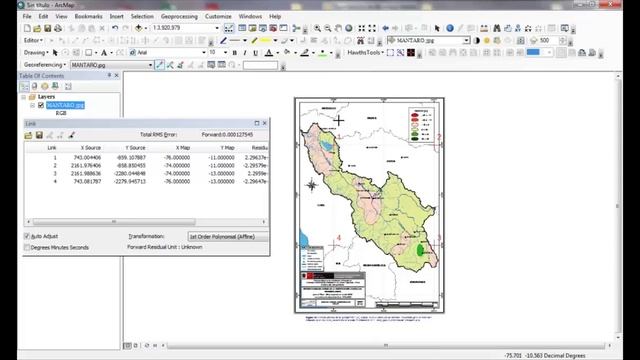
Task: Click List By Drawing Order icon
Action: [24, 87]
